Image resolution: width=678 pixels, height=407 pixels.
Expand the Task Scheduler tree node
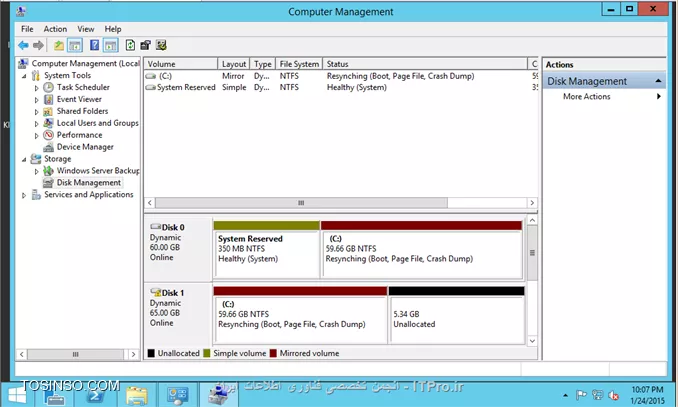tap(37, 87)
